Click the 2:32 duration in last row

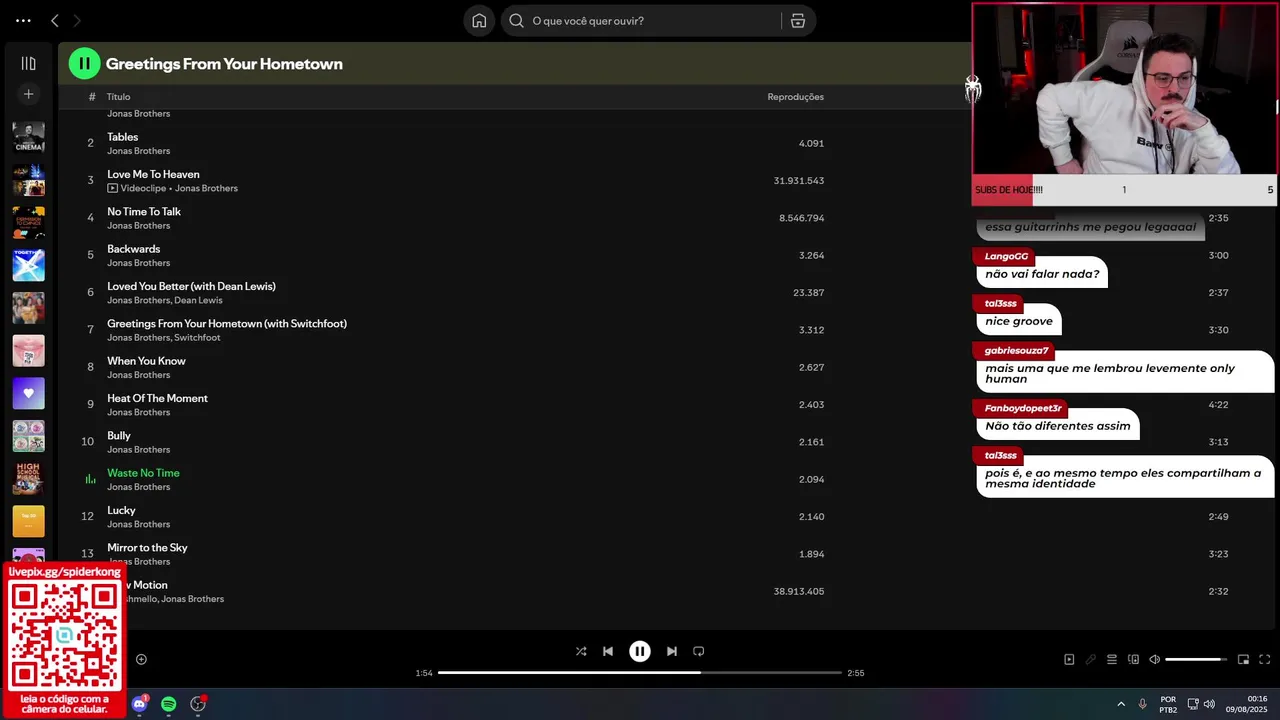tap(1218, 591)
